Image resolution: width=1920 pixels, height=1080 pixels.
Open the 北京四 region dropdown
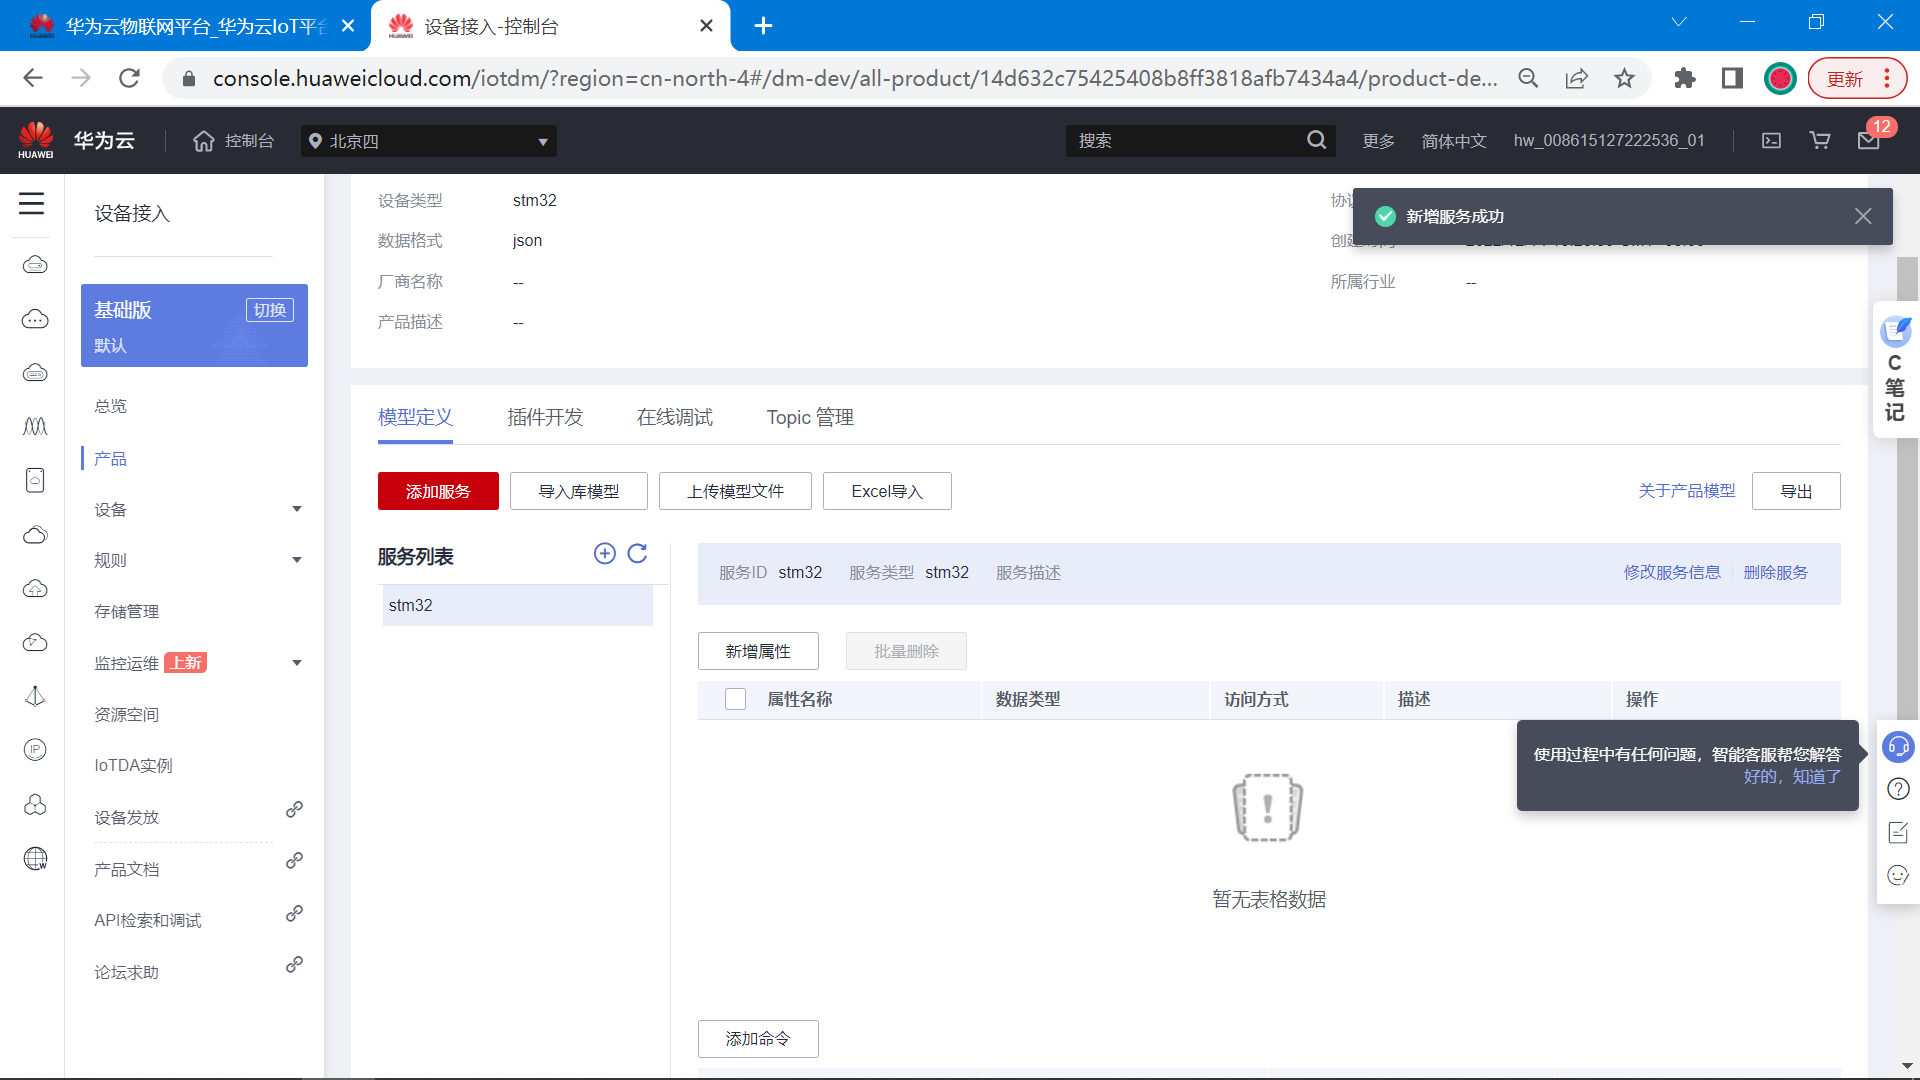428,141
